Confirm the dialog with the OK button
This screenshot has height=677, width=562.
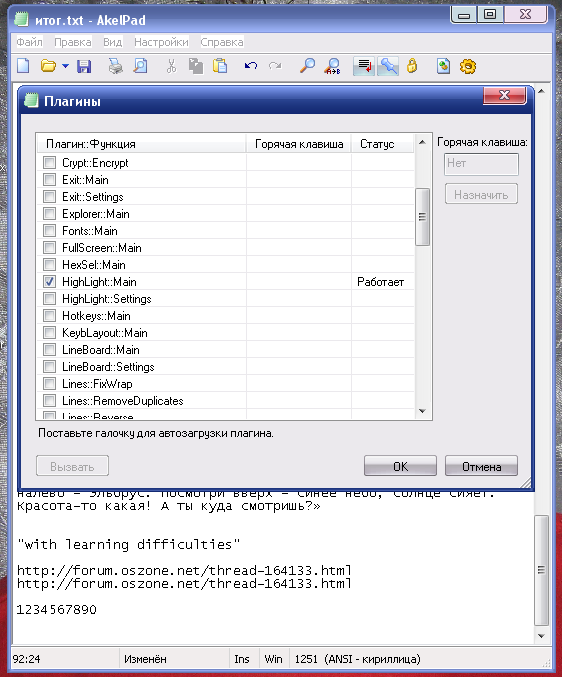tap(400, 466)
